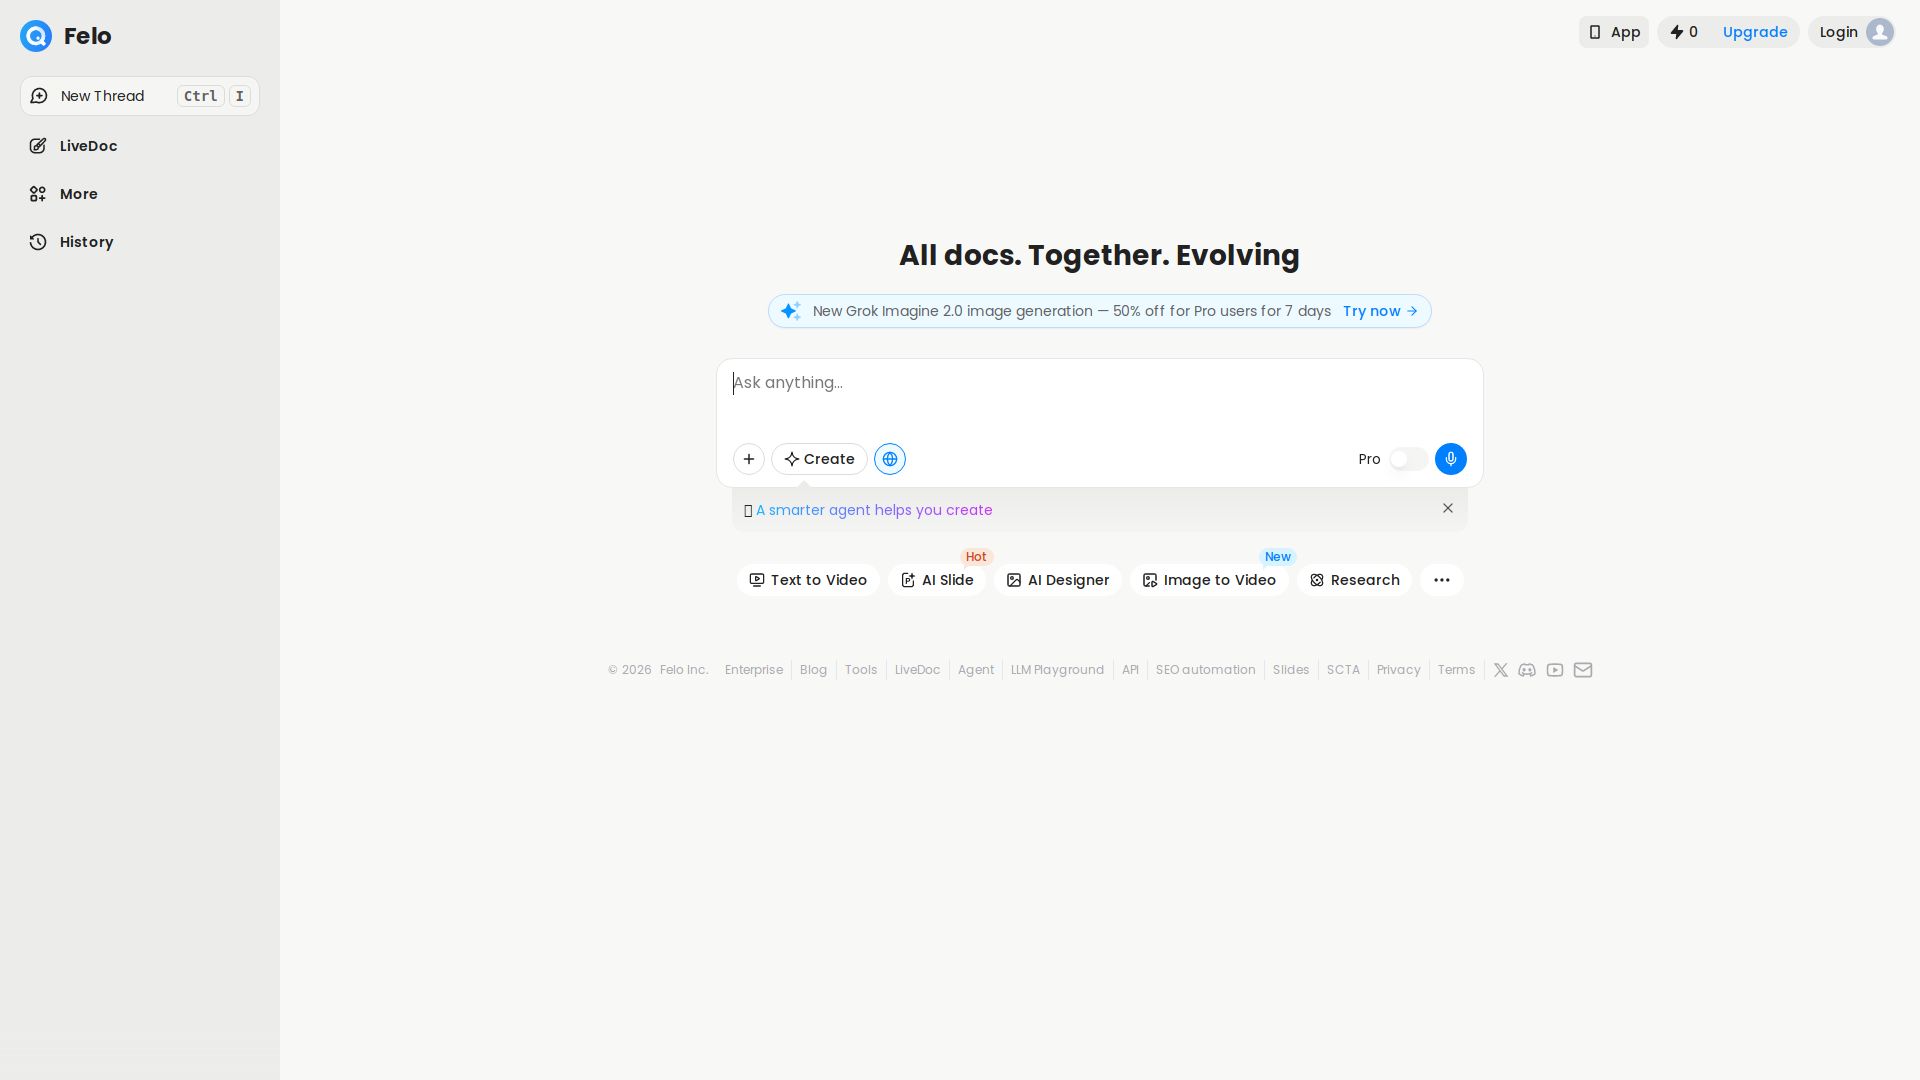Click the YouTube icon in footer

(x=1555, y=670)
